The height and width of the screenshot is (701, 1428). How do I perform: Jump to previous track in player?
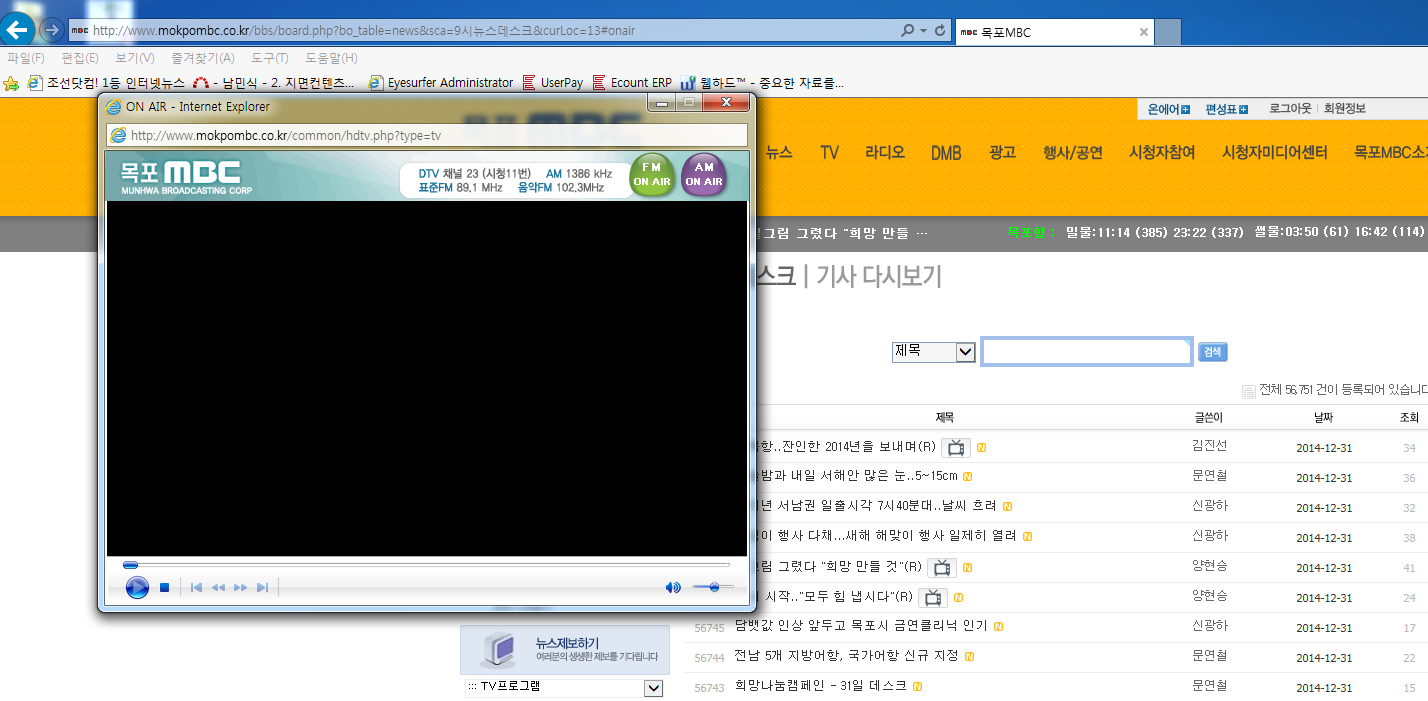[197, 588]
